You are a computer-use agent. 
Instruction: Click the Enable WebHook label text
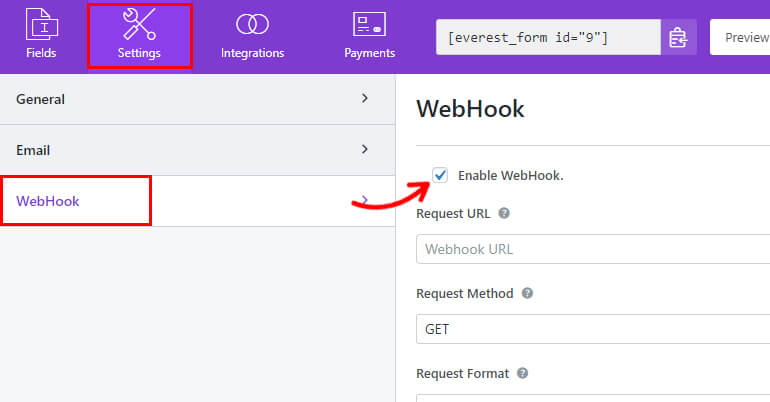click(x=511, y=176)
